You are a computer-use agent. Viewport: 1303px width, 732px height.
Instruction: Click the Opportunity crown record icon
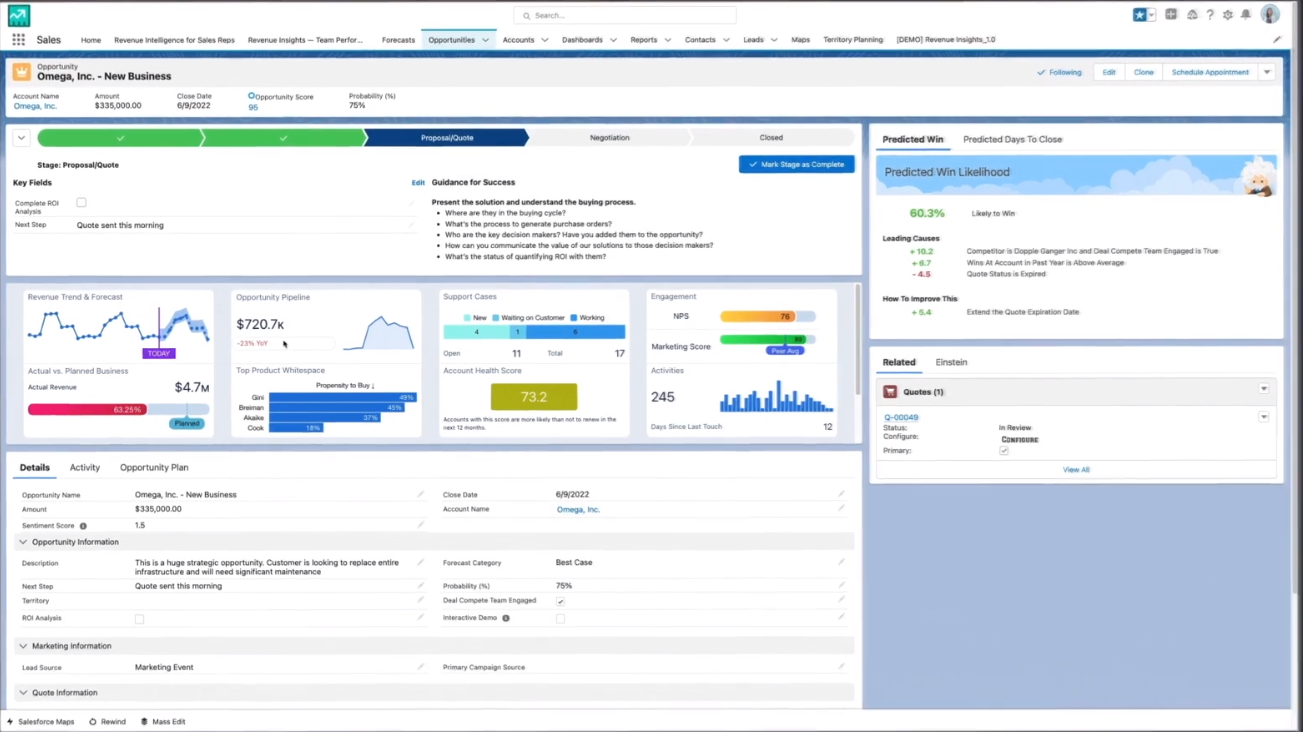point(22,72)
